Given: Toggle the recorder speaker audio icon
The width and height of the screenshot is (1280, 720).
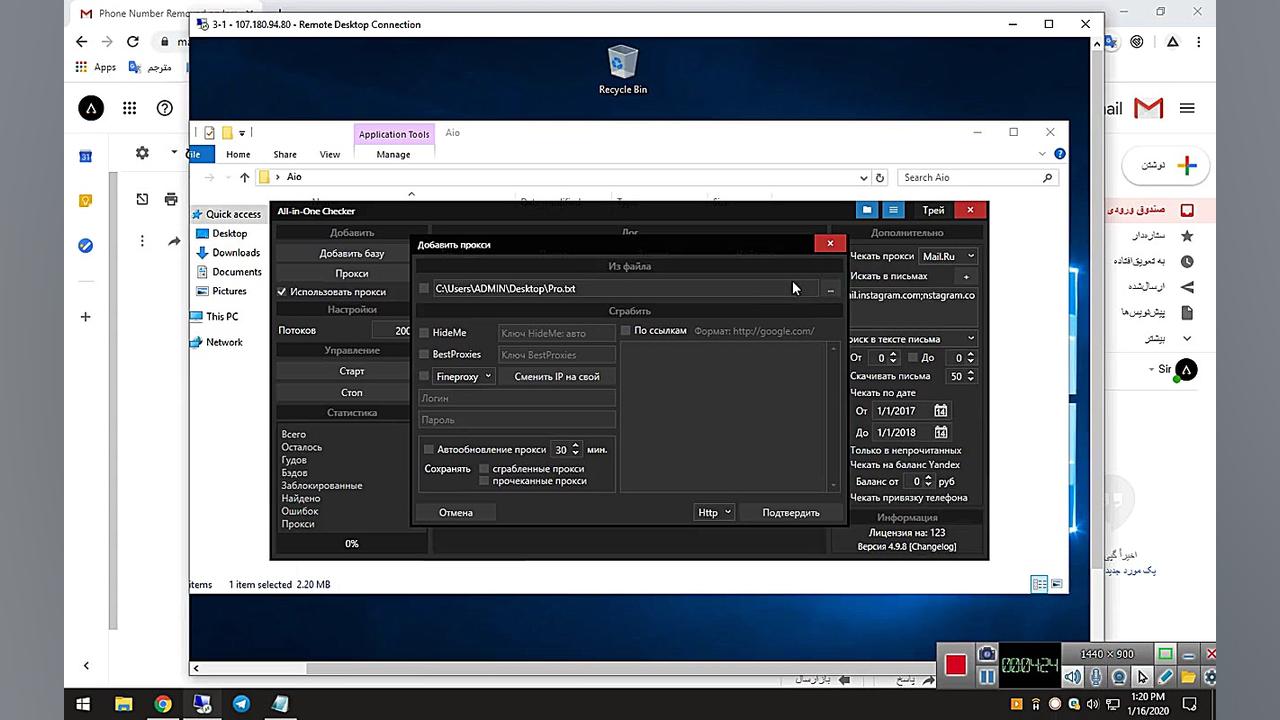Looking at the screenshot, I should 1073,677.
